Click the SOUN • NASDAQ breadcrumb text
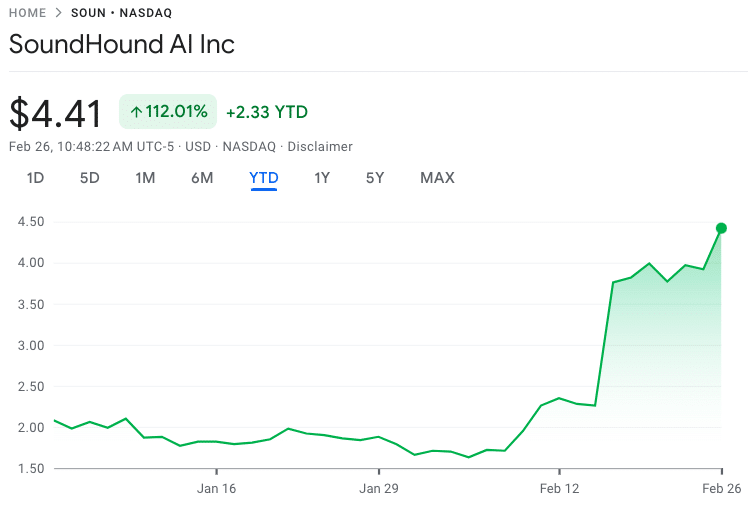This screenshot has height=505, width=748. [x=122, y=13]
